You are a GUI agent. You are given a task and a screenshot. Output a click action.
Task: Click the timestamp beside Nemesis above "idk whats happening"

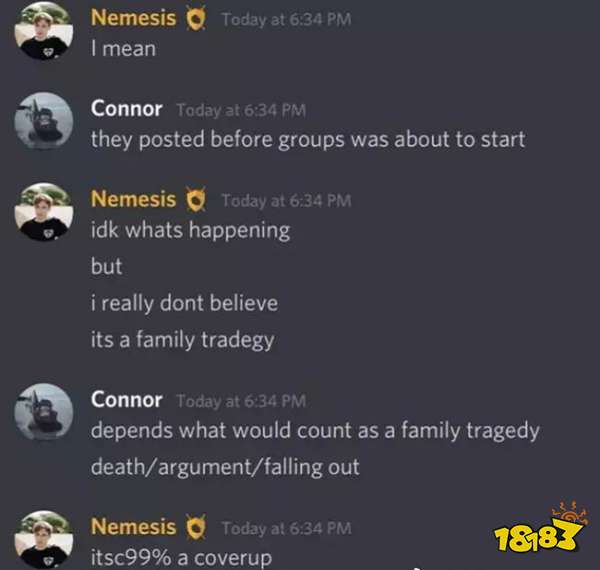[x=286, y=201]
